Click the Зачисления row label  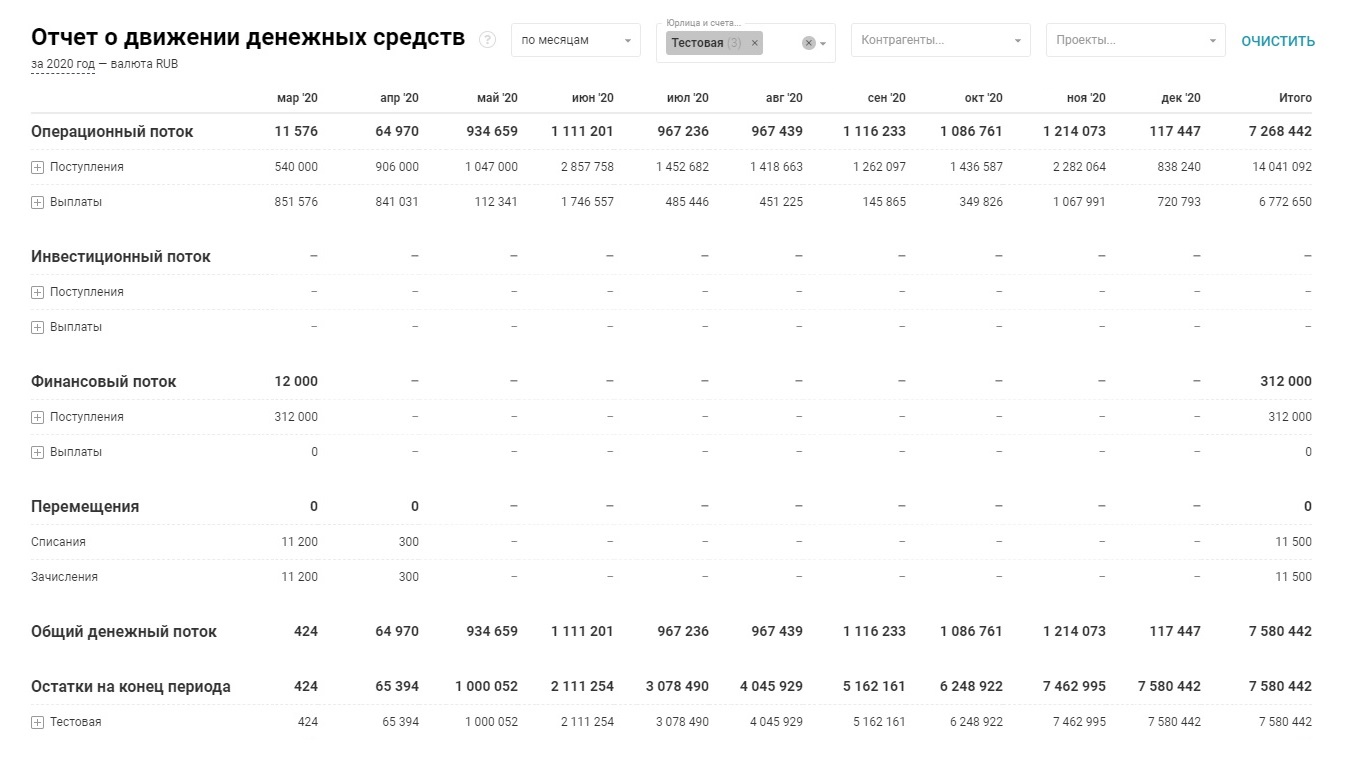coord(64,577)
